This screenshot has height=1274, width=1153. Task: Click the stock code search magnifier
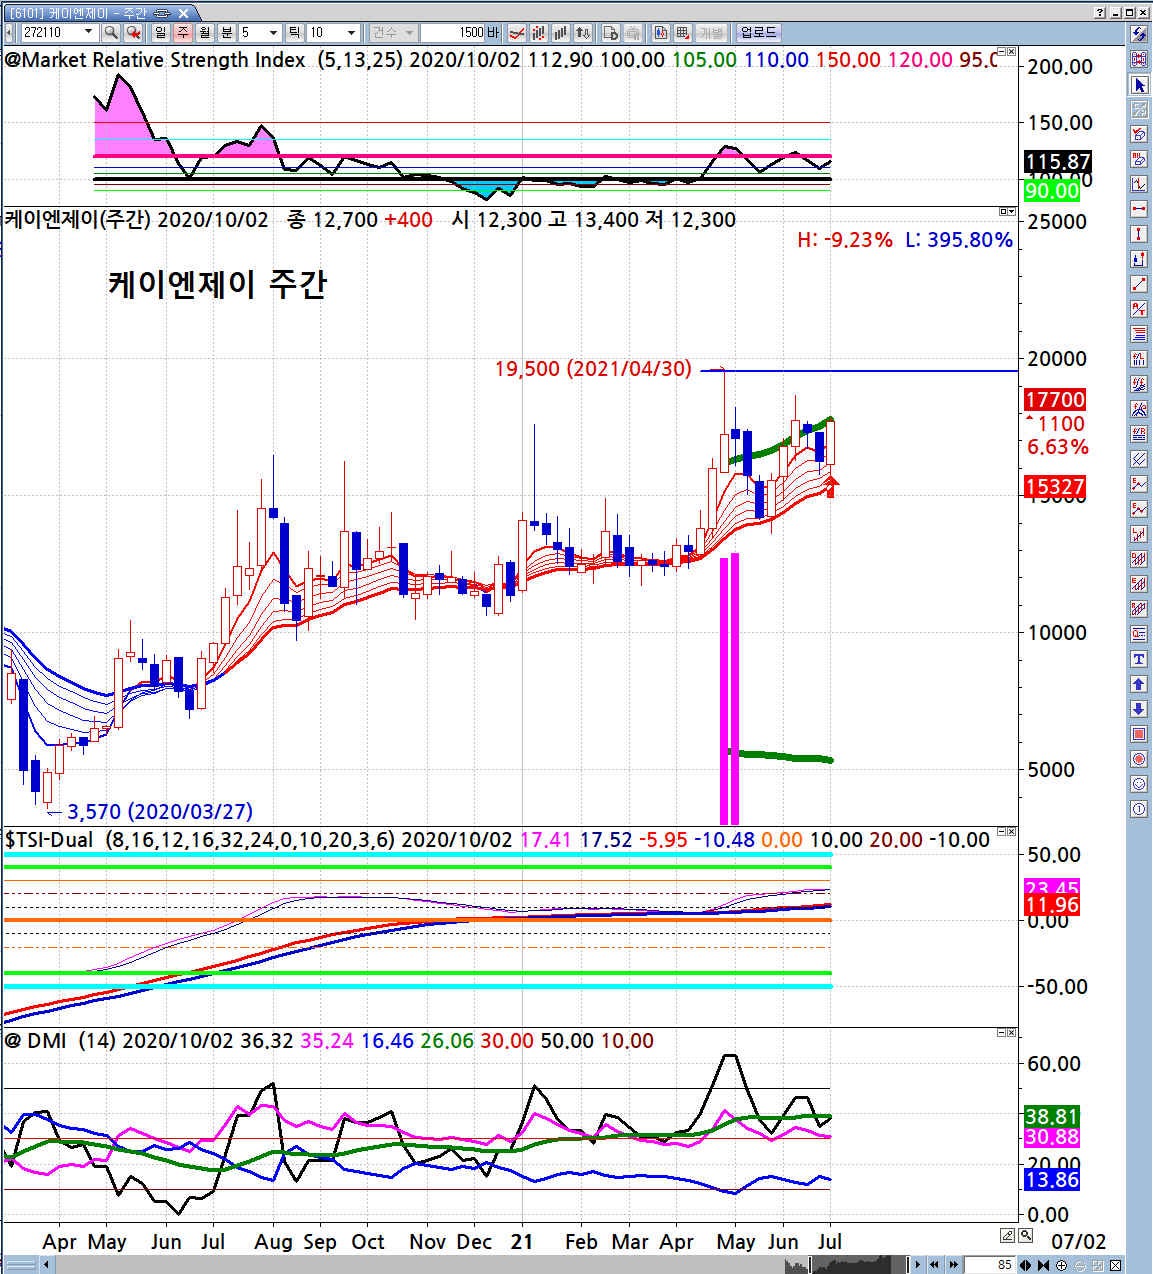point(111,32)
